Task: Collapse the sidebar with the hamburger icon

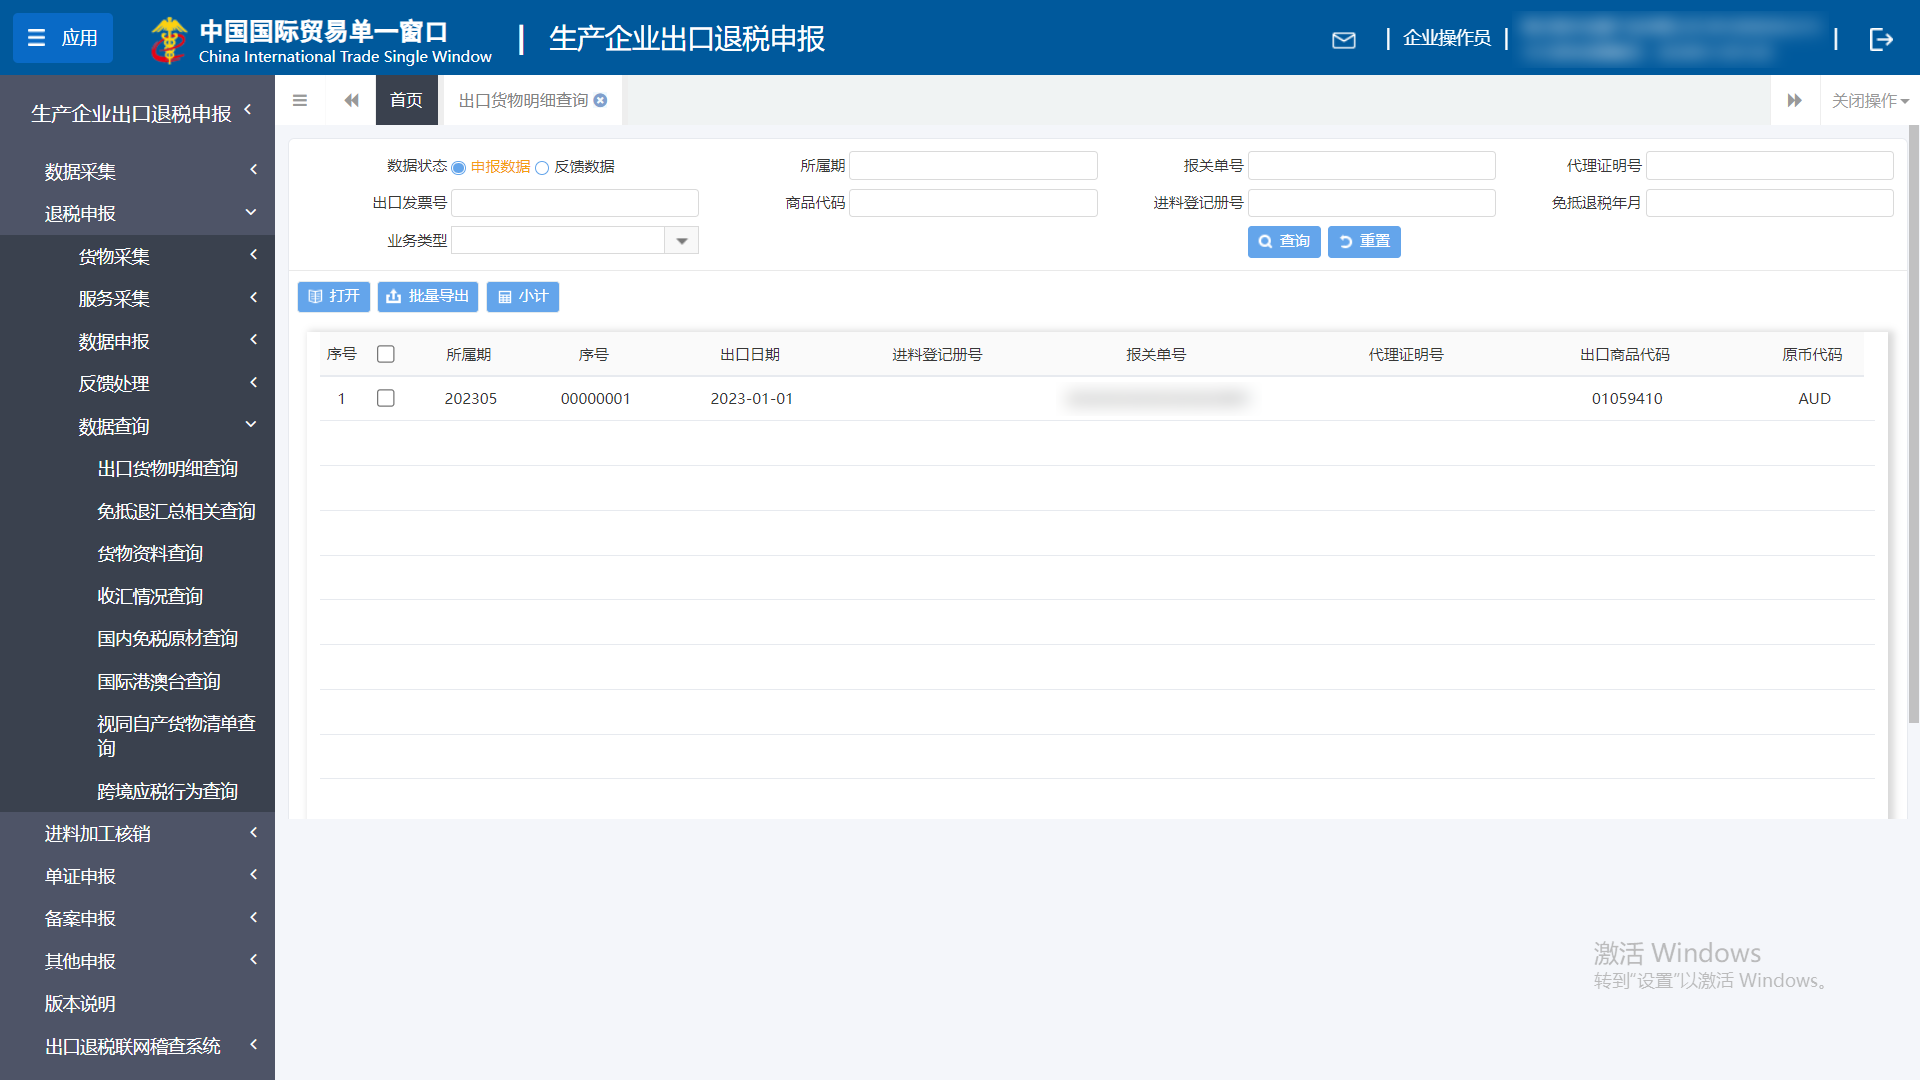Action: [299, 100]
